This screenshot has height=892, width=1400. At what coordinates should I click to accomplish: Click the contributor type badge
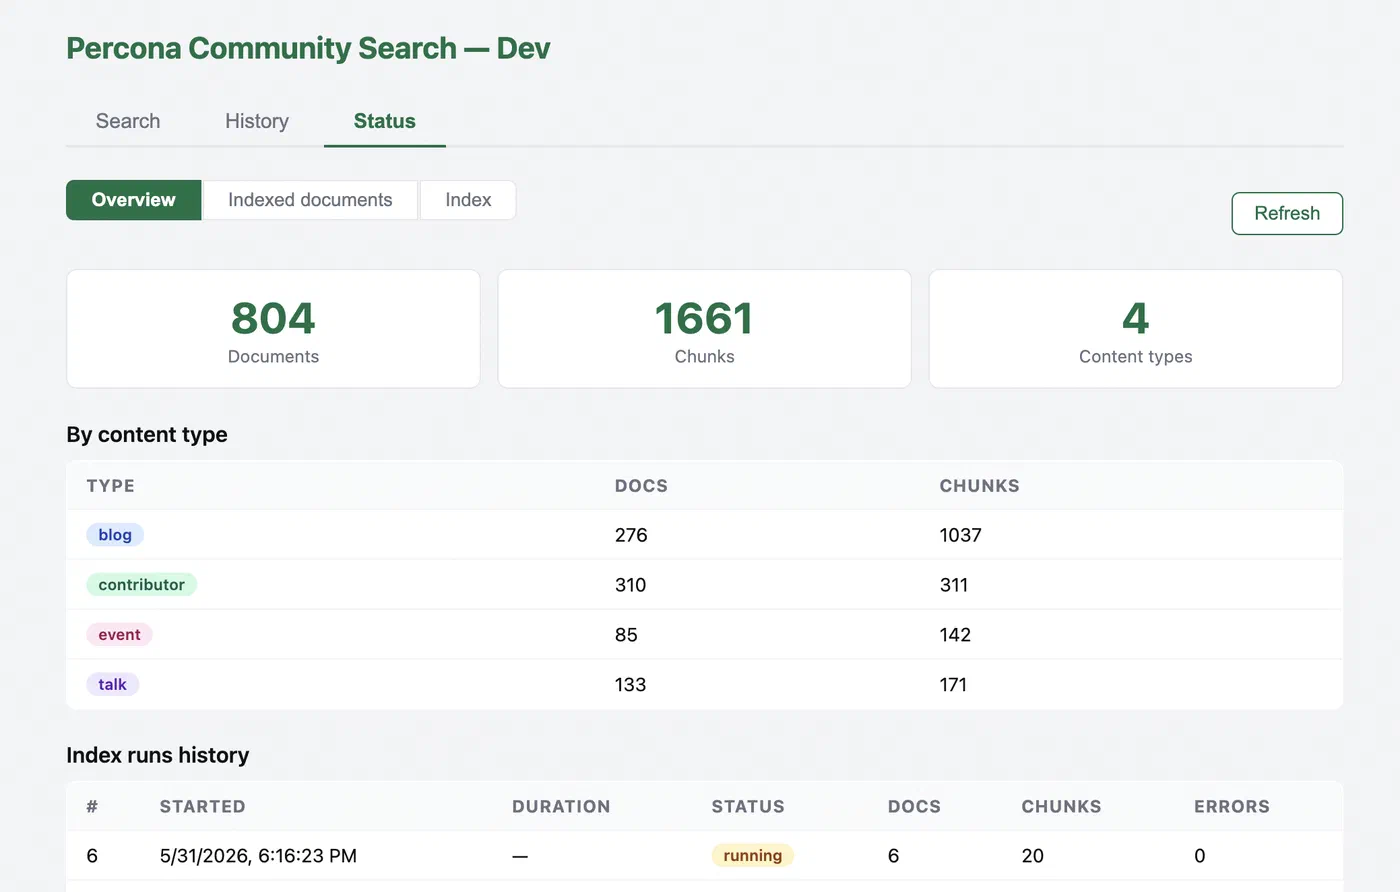[x=141, y=585]
